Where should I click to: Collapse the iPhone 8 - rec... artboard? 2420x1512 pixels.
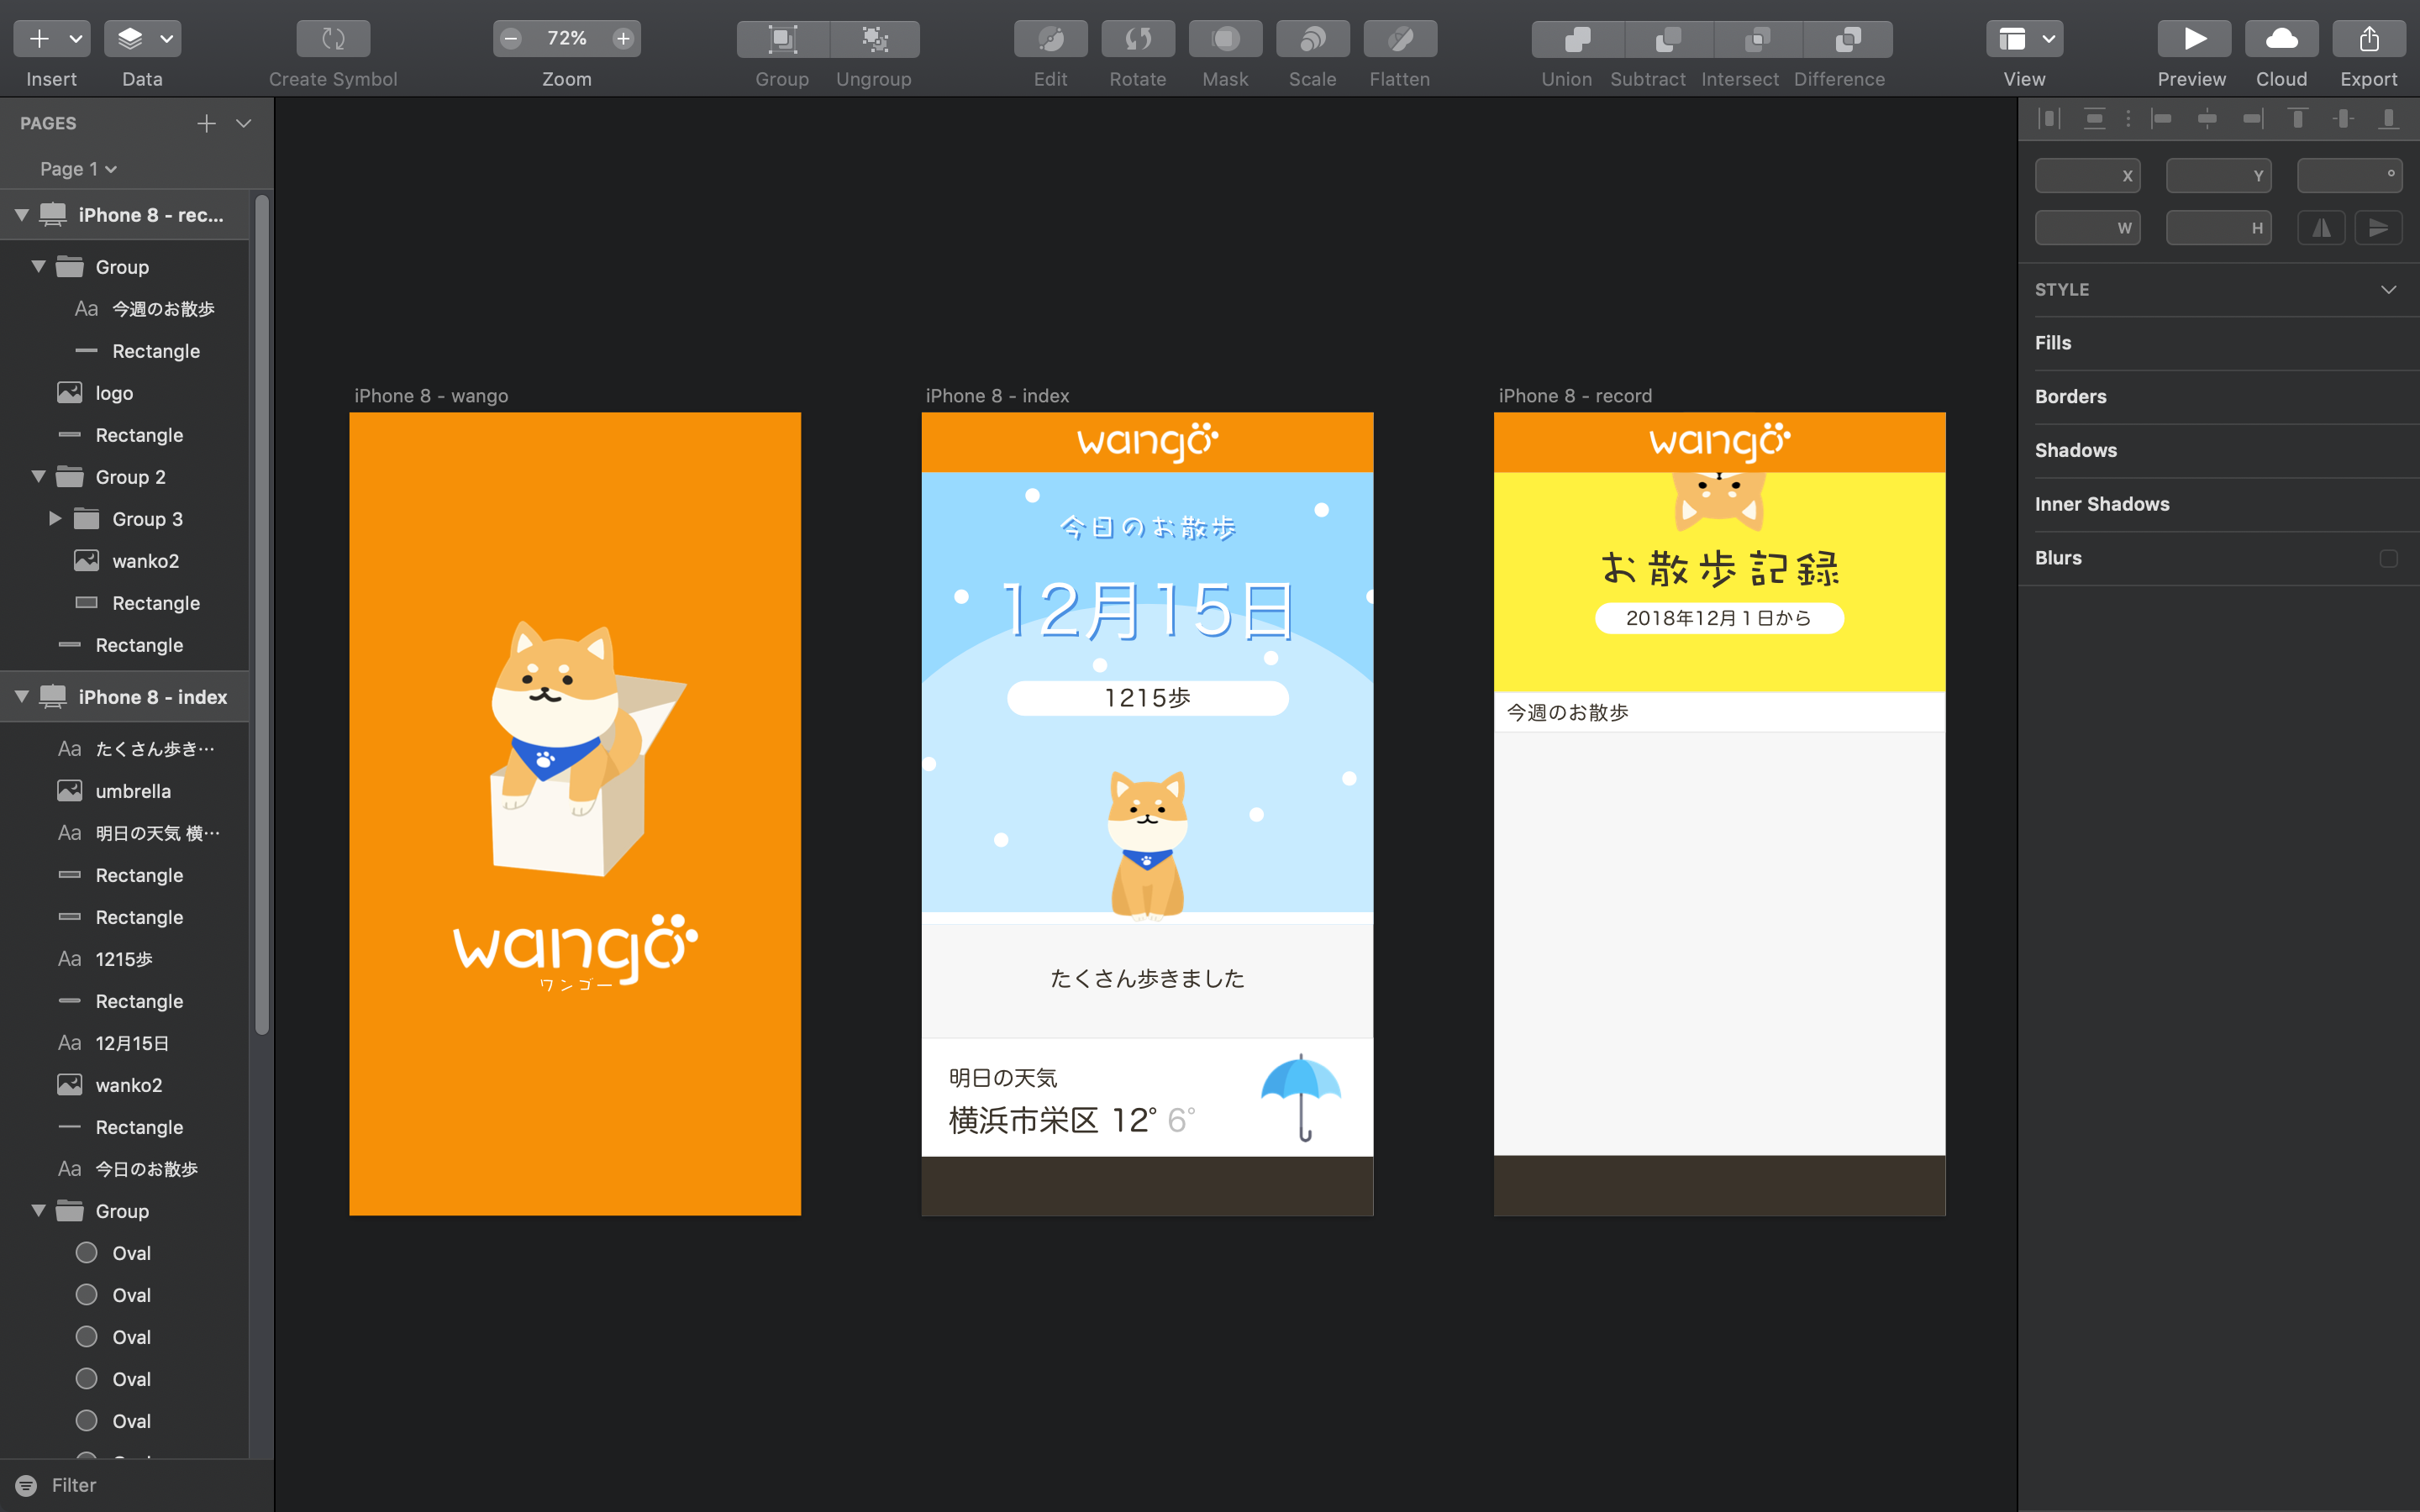click(21, 215)
